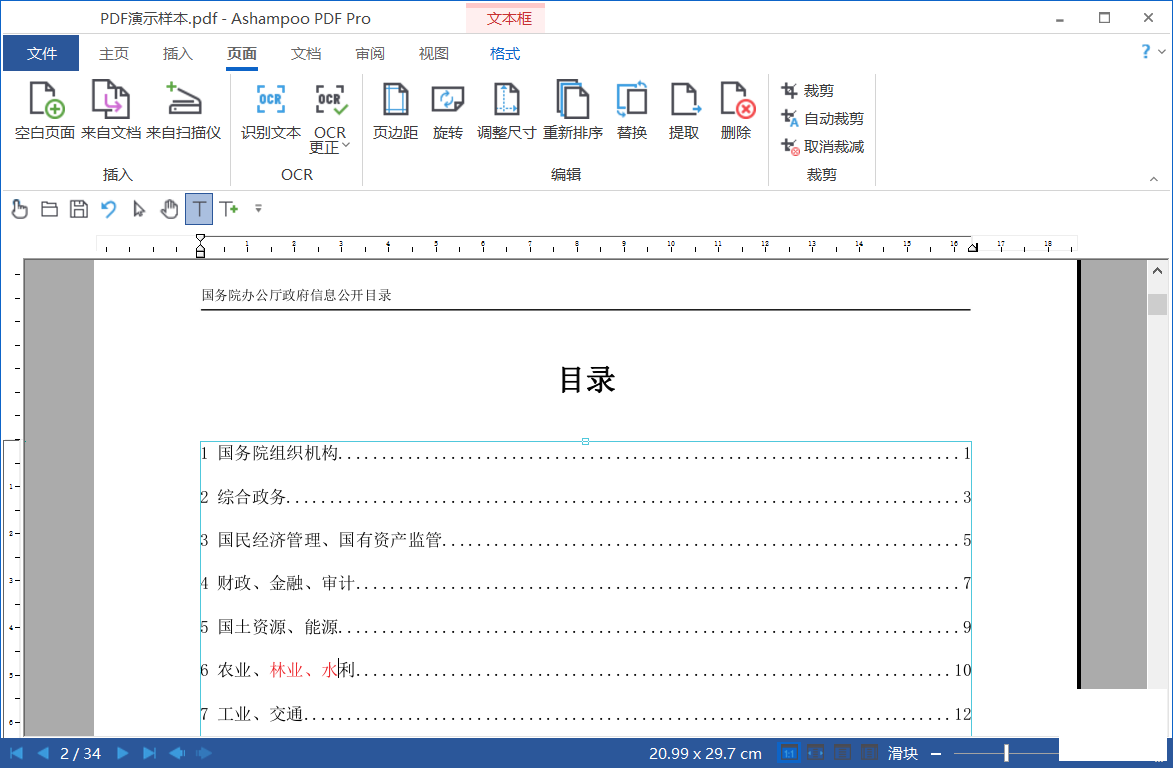Switch to the 页面 (Page) tab
This screenshot has height=768, width=1173.
[242, 54]
